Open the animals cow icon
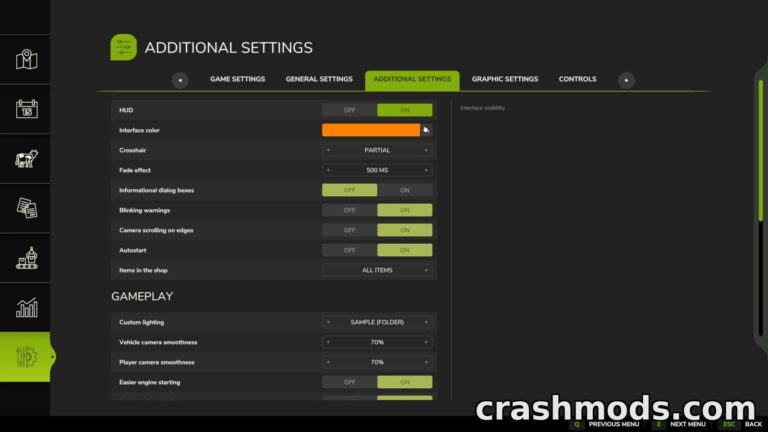The image size is (768, 432). click(x=26, y=159)
